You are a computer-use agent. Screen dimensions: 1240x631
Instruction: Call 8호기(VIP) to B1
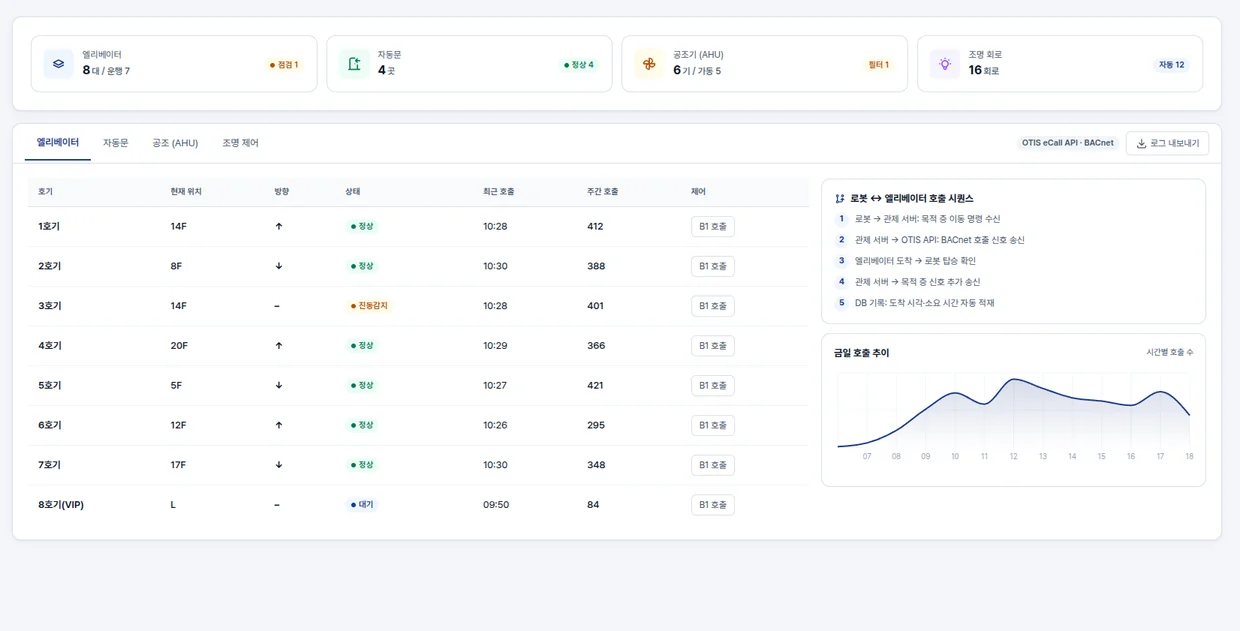pos(713,505)
